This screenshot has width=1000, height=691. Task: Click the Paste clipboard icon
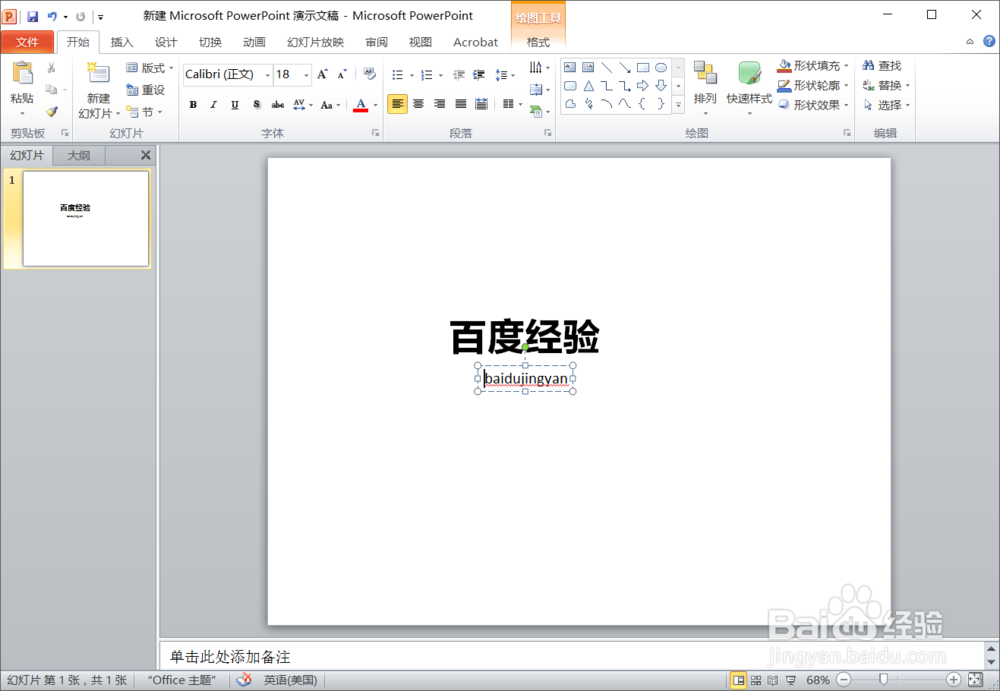click(22, 73)
